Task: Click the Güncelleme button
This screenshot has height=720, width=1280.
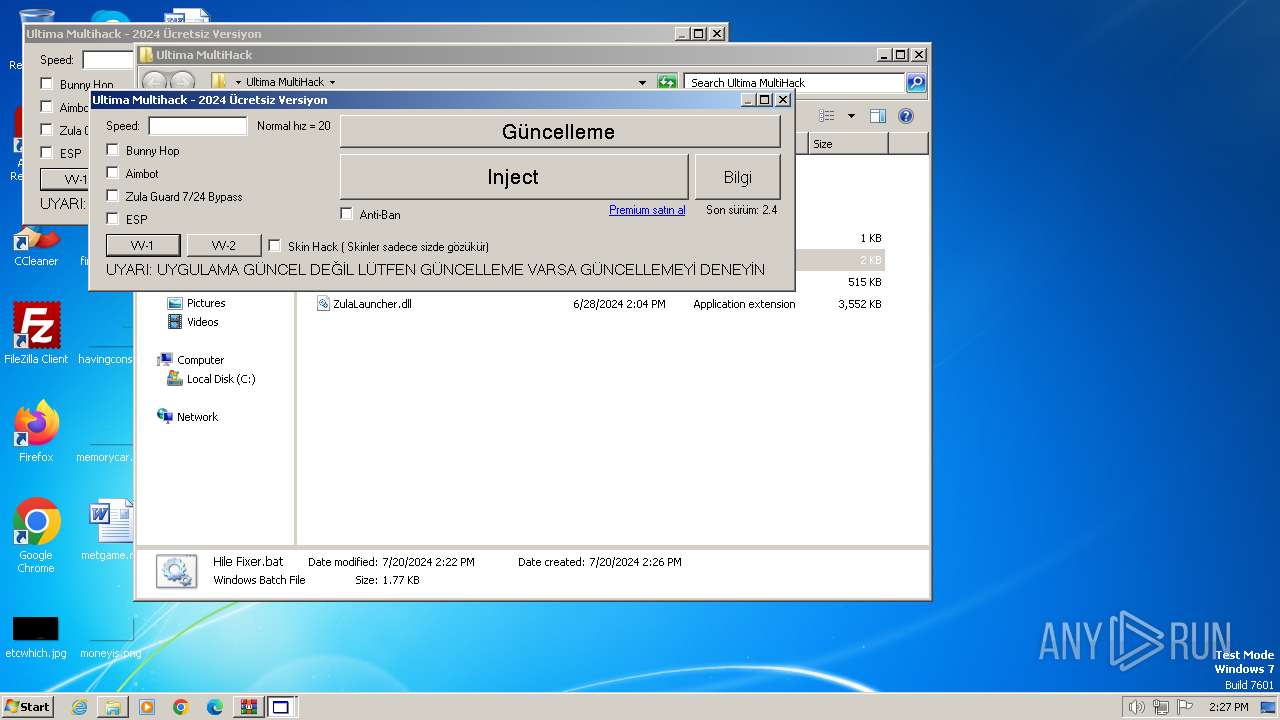Action: tap(559, 132)
